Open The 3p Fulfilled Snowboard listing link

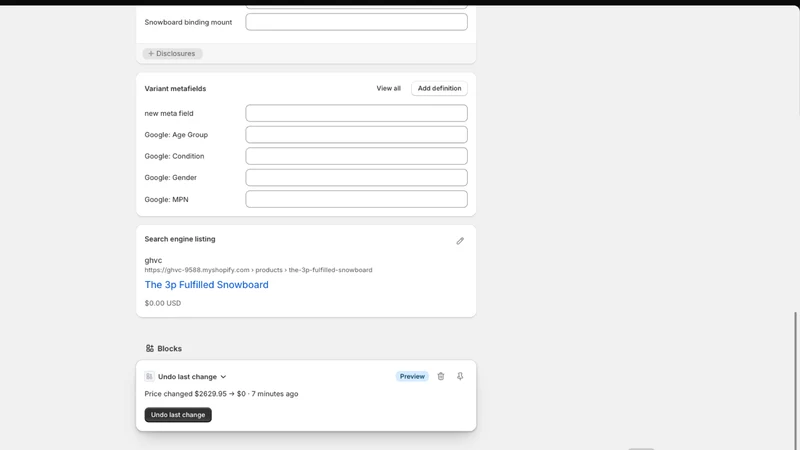click(206, 285)
